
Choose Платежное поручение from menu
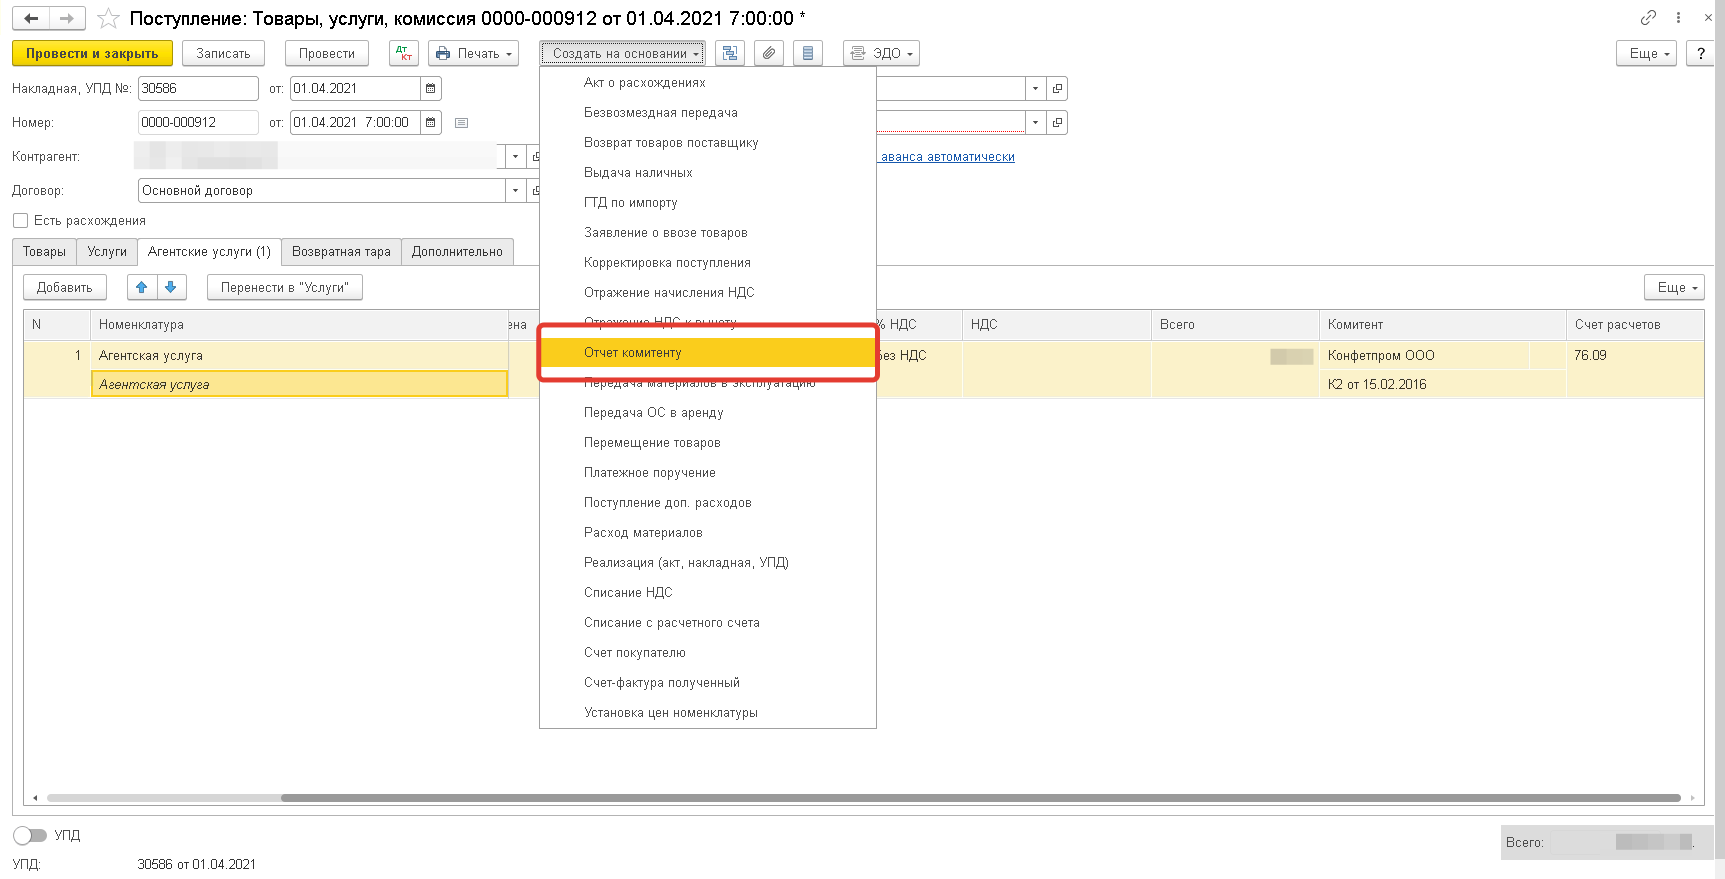tap(708, 472)
